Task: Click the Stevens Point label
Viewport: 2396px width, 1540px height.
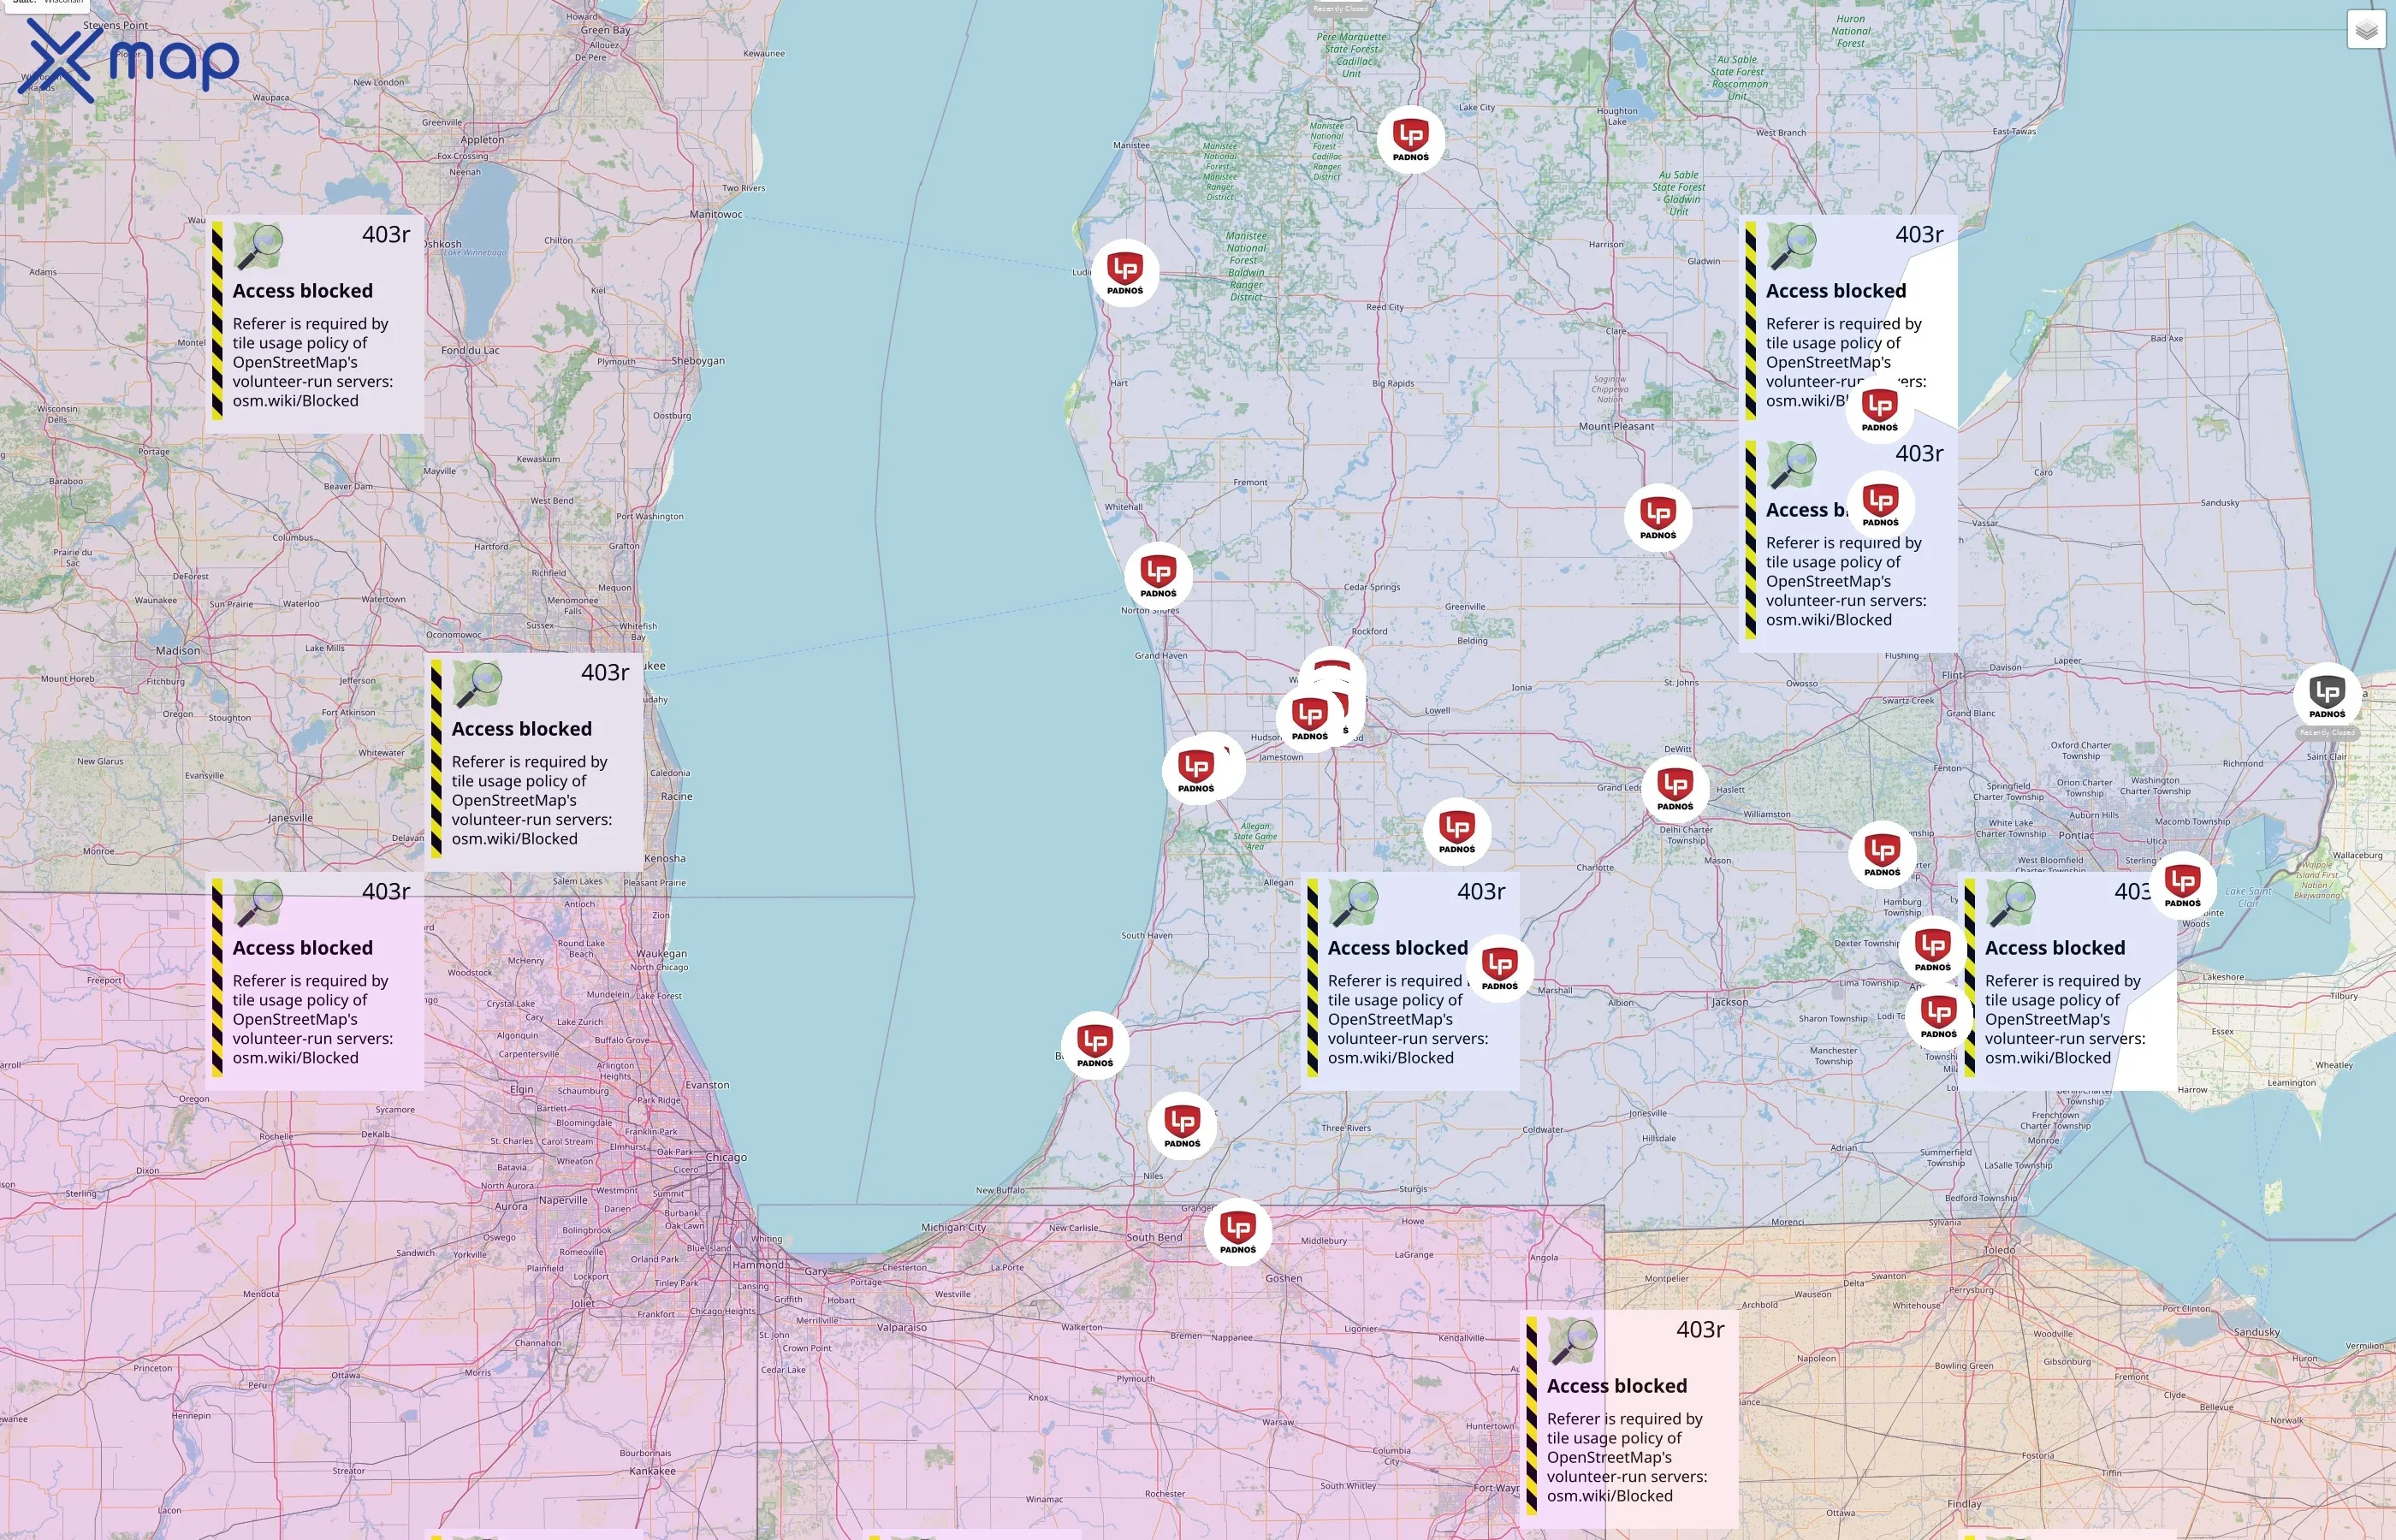Action: coord(115,25)
